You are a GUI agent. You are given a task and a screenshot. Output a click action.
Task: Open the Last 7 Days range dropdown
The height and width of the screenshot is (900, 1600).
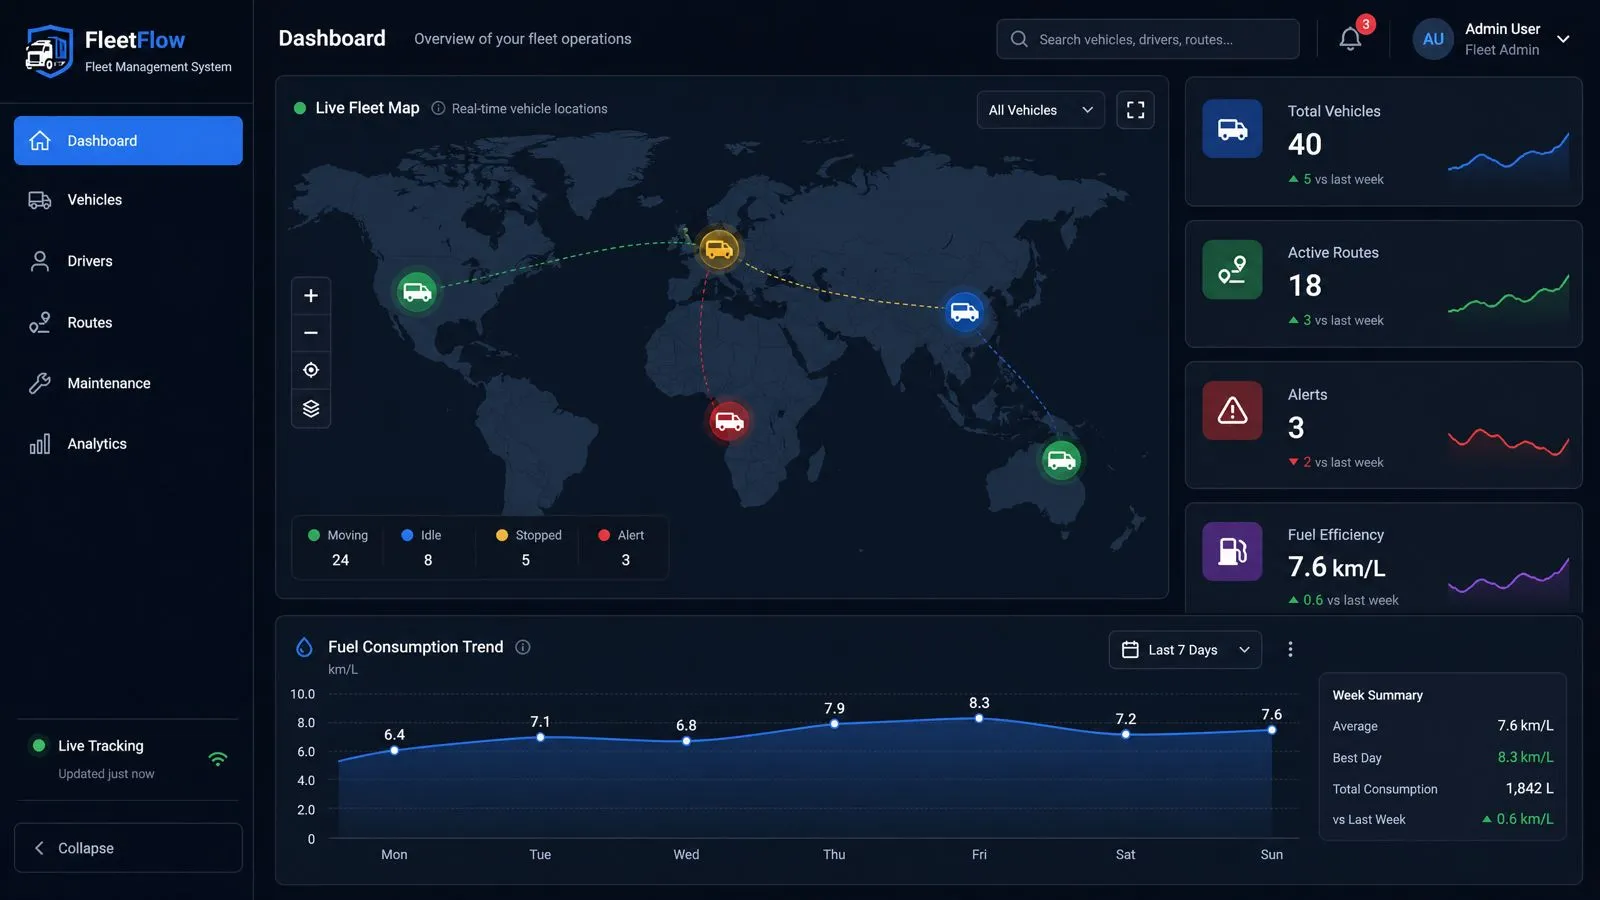click(1185, 650)
